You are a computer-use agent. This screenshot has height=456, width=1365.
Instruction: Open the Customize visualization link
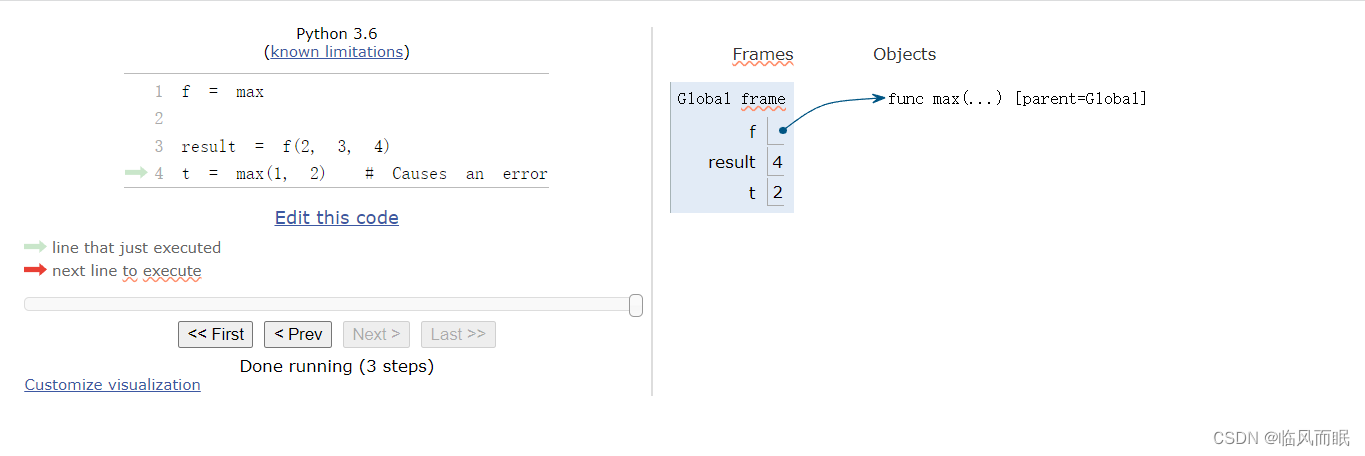point(112,385)
